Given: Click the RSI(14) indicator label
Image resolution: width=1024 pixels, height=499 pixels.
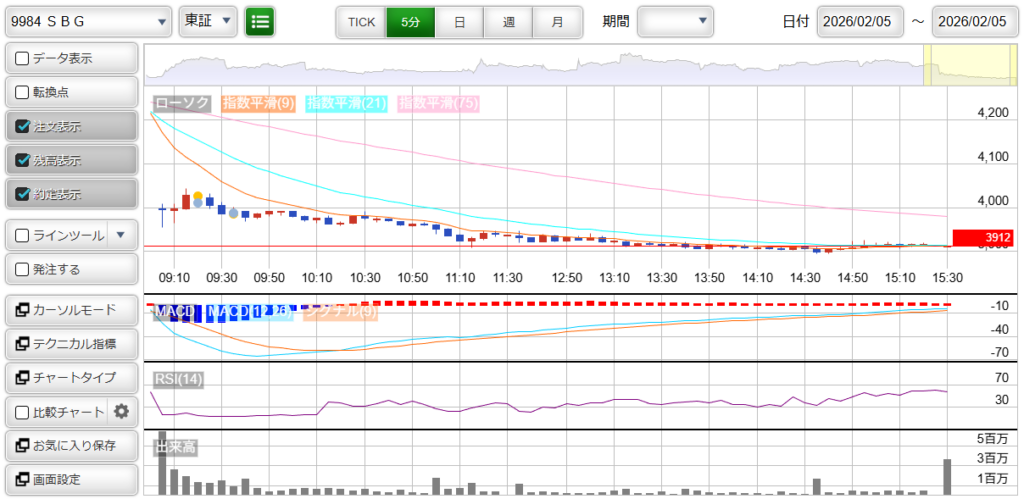Looking at the screenshot, I should click(178, 378).
